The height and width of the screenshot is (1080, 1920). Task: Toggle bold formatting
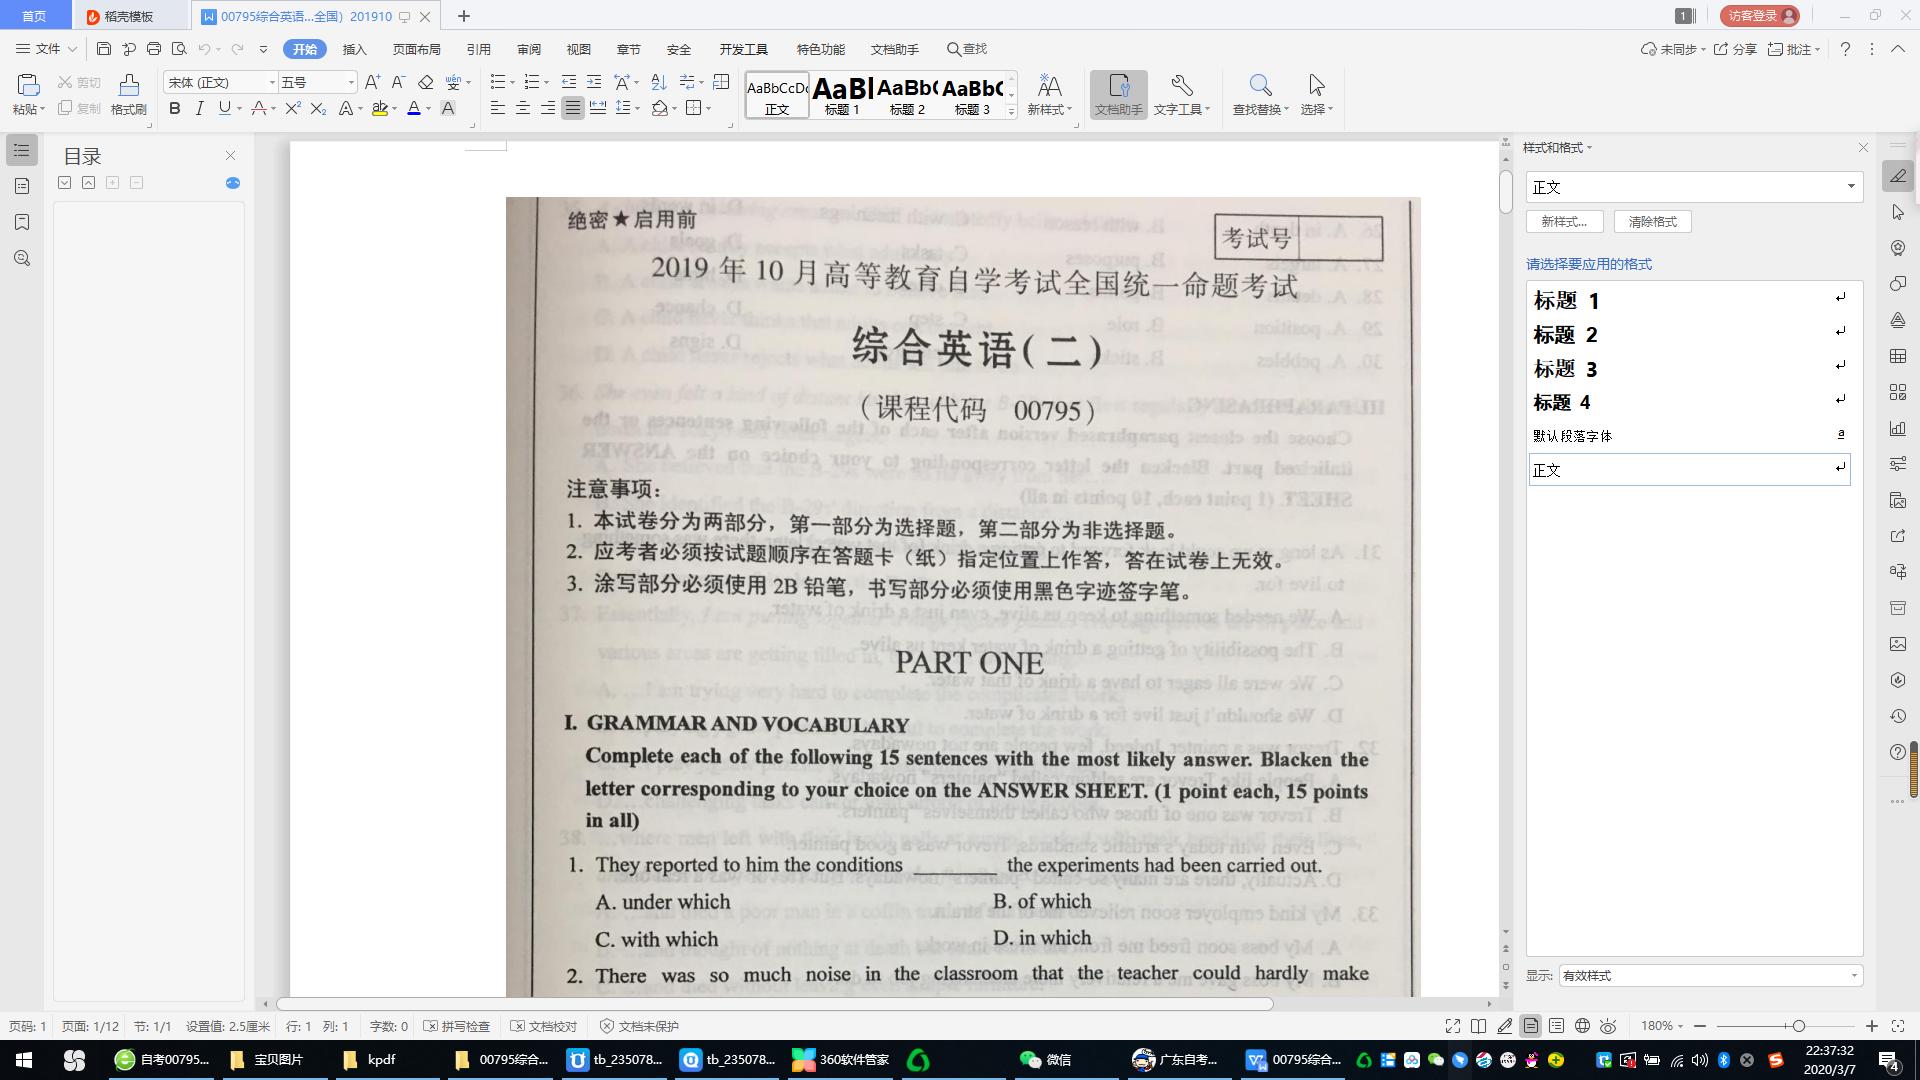pos(174,108)
